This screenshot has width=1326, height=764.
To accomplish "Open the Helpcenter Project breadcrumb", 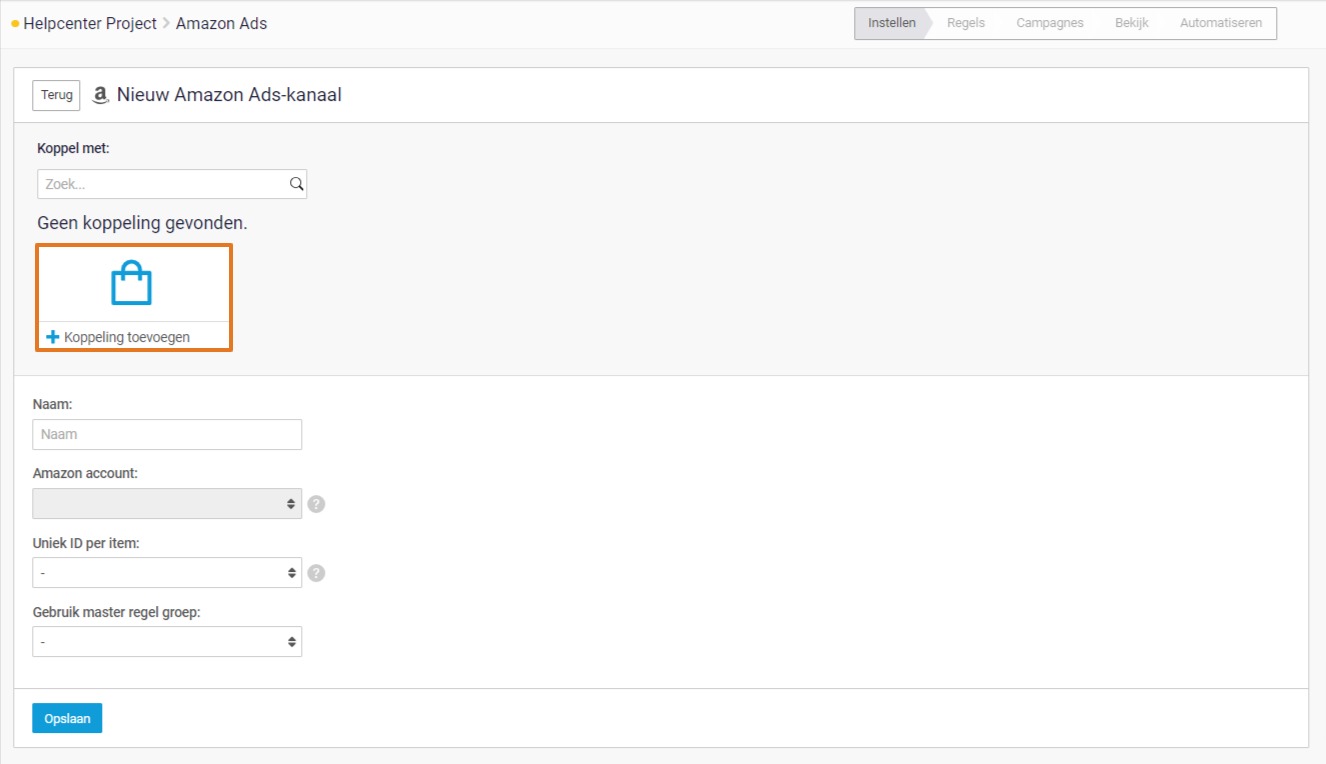I will [90, 23].
